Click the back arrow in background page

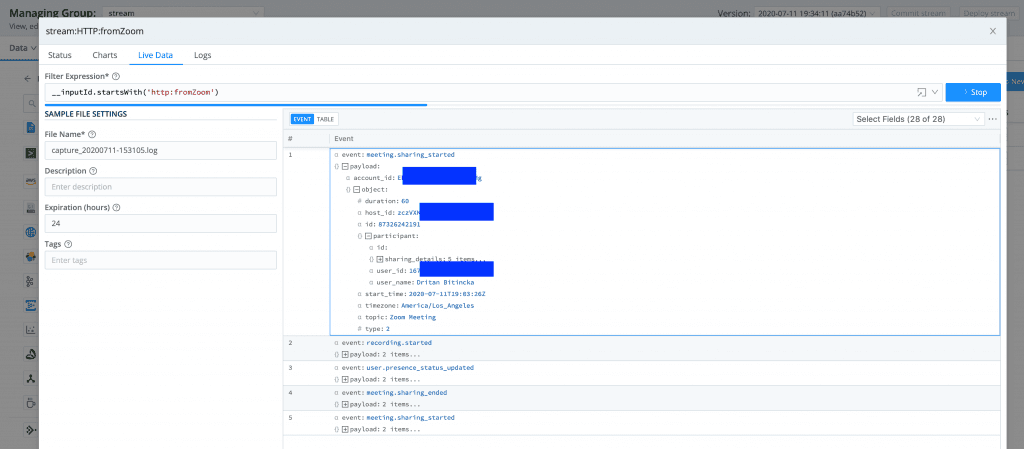27,78
